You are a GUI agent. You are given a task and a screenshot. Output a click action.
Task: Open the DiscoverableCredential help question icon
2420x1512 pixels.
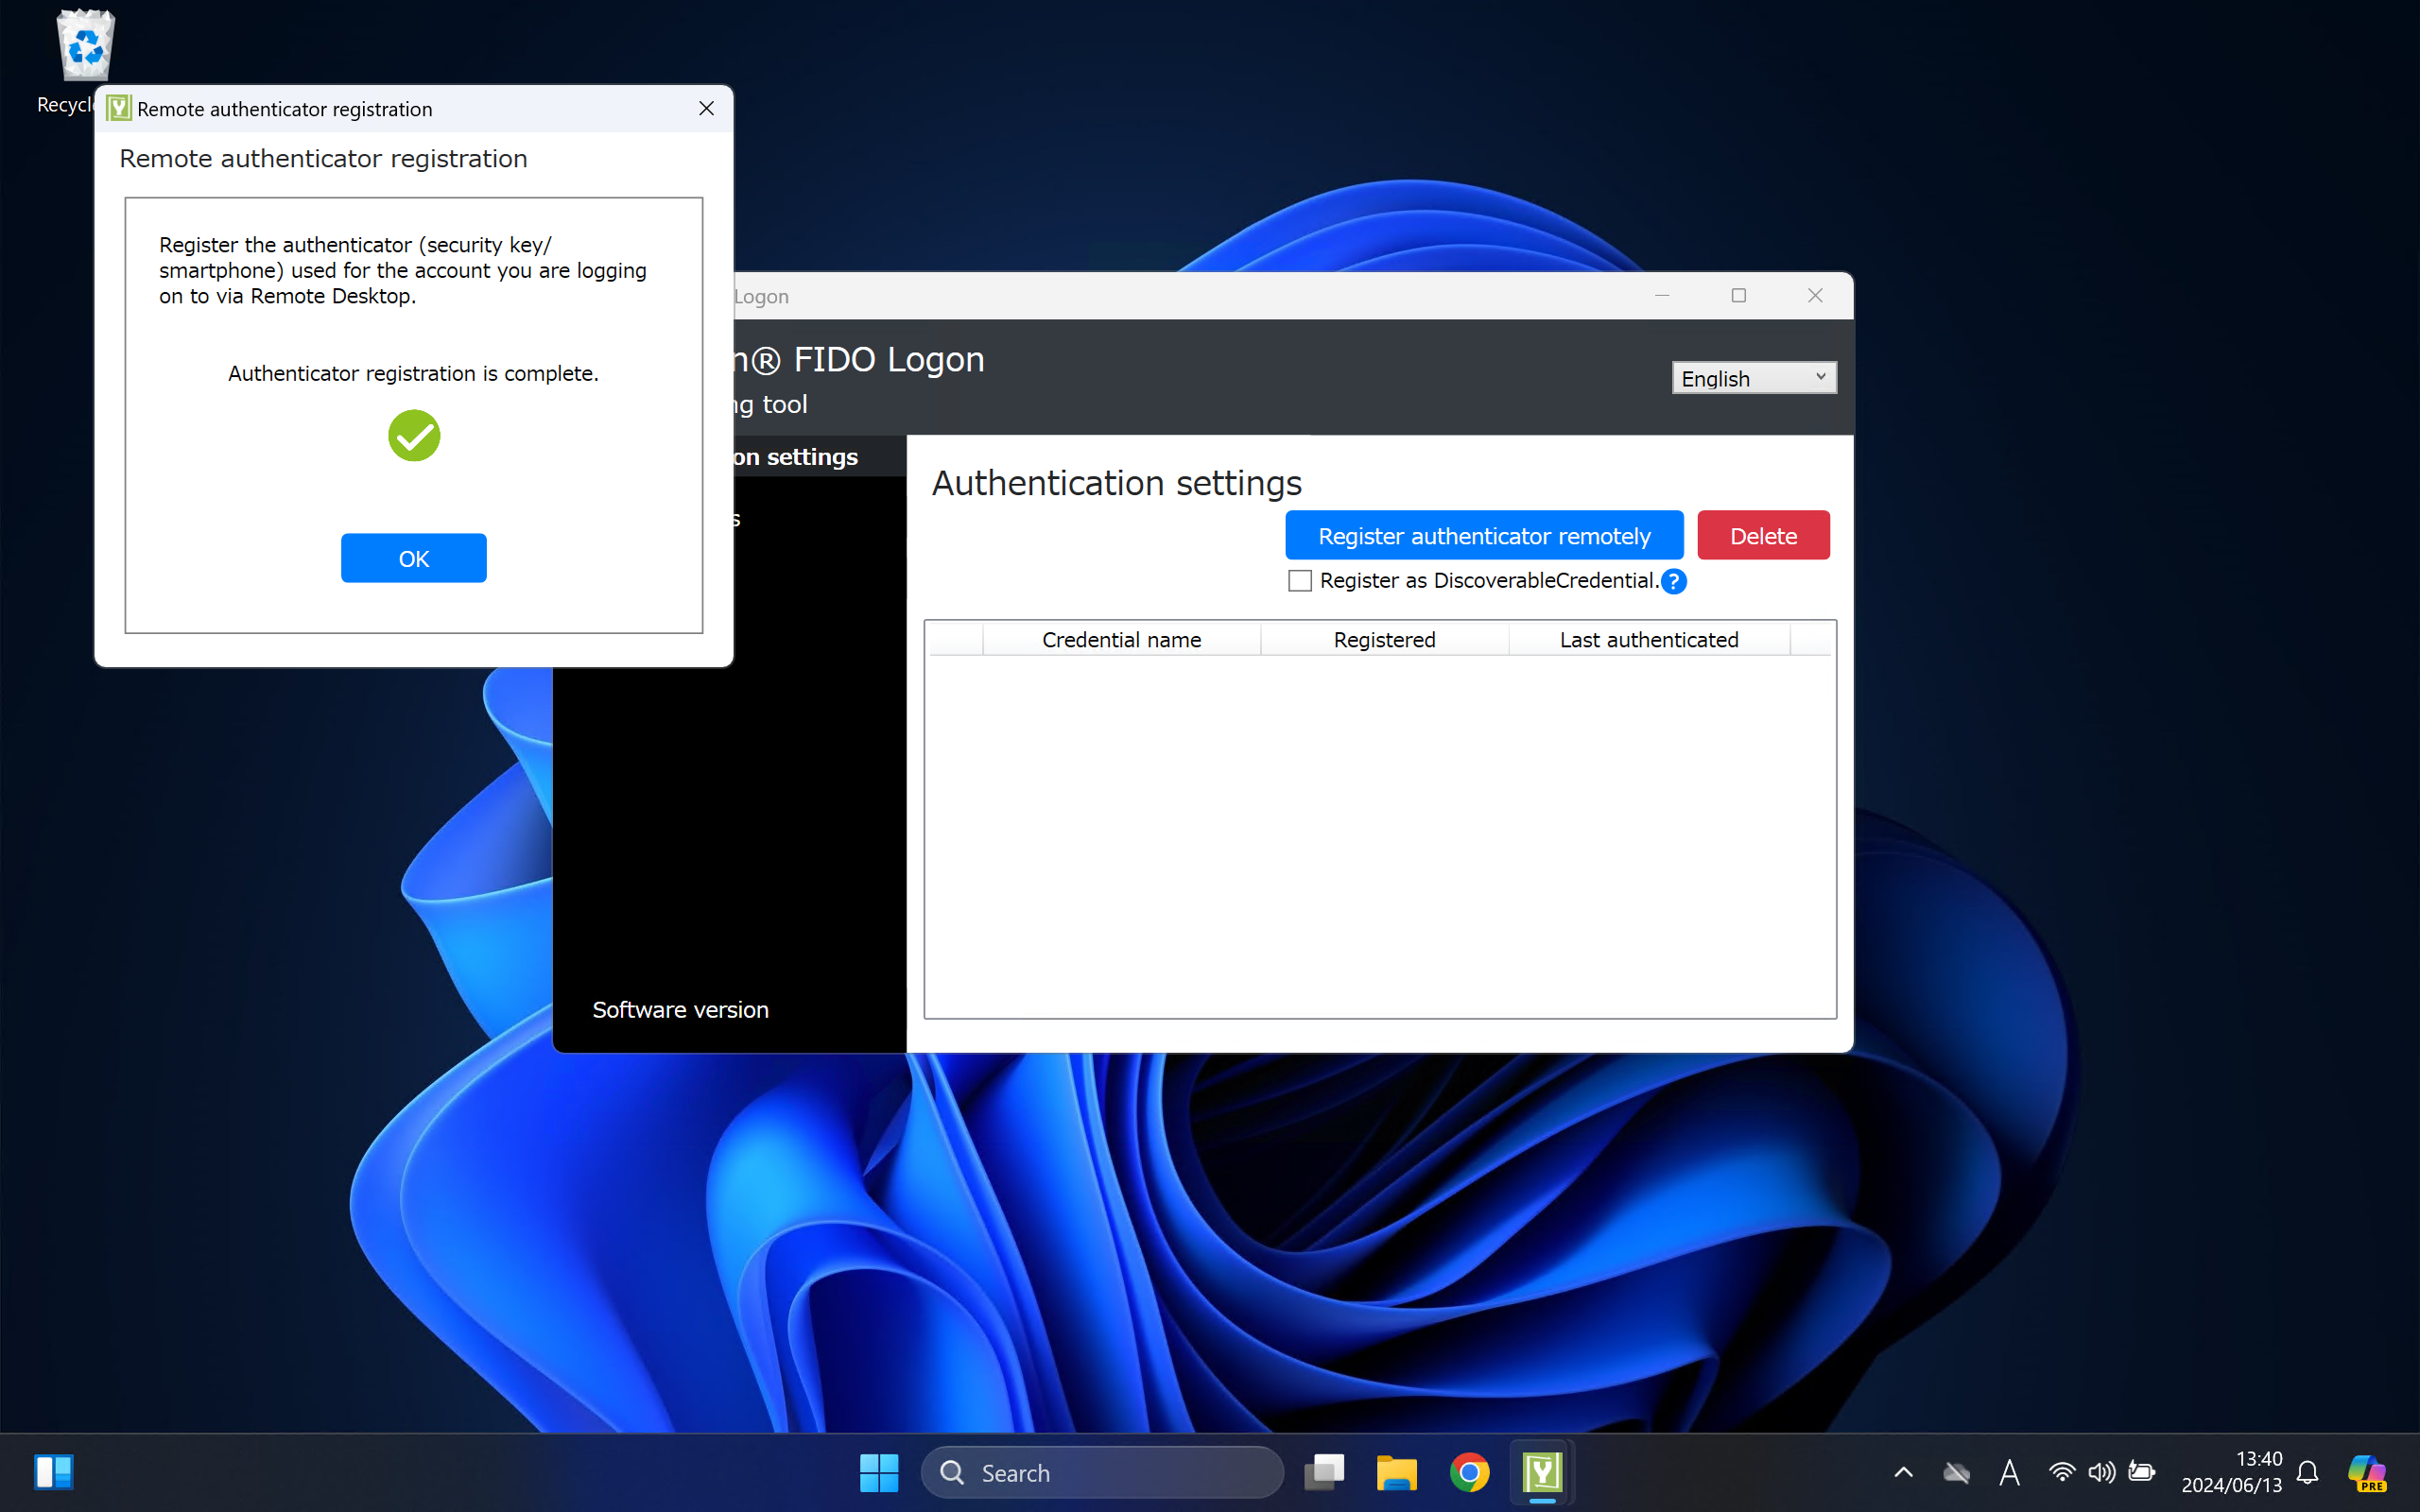click(x=1673, y=581)
